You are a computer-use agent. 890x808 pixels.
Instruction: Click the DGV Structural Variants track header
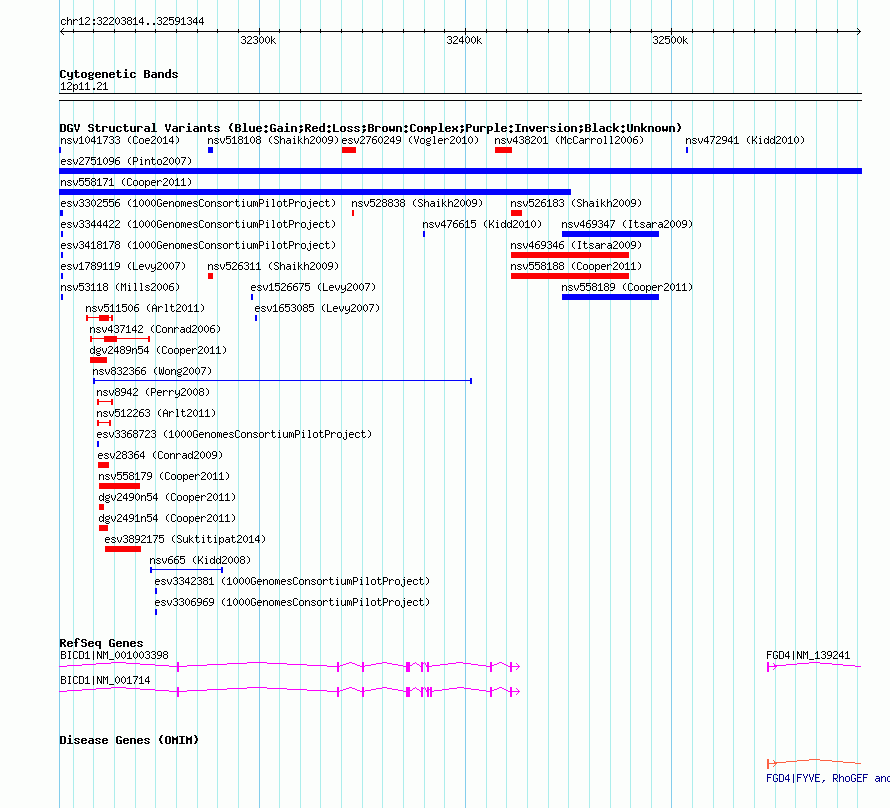click(x=371, y=128)
